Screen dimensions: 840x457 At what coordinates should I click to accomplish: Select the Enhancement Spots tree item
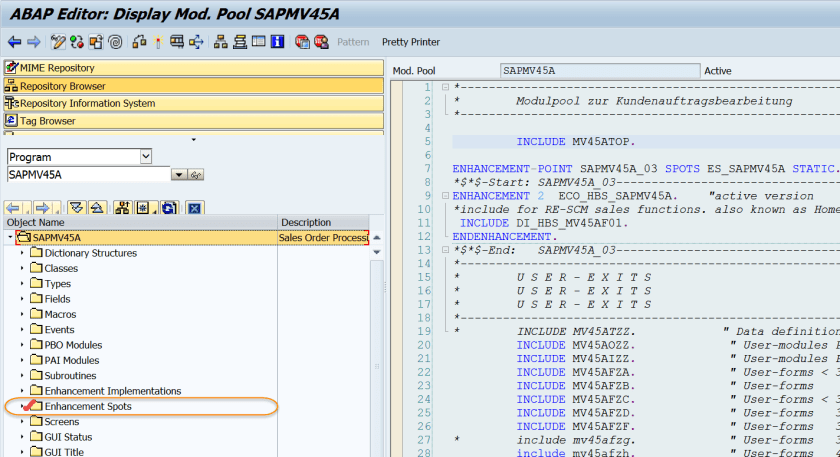(88, 407)
